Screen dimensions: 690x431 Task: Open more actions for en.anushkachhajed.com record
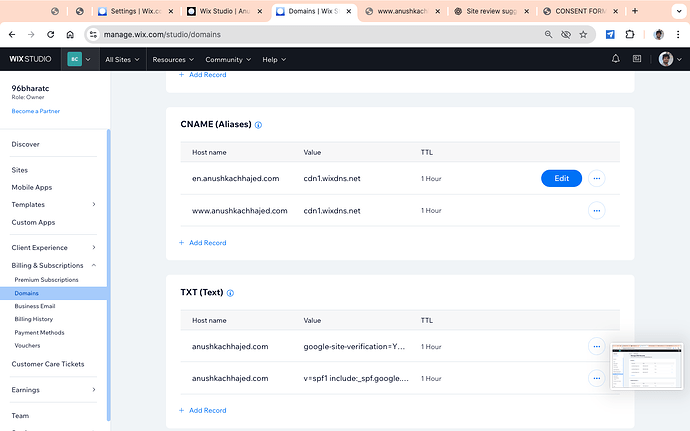coord(597,178)
